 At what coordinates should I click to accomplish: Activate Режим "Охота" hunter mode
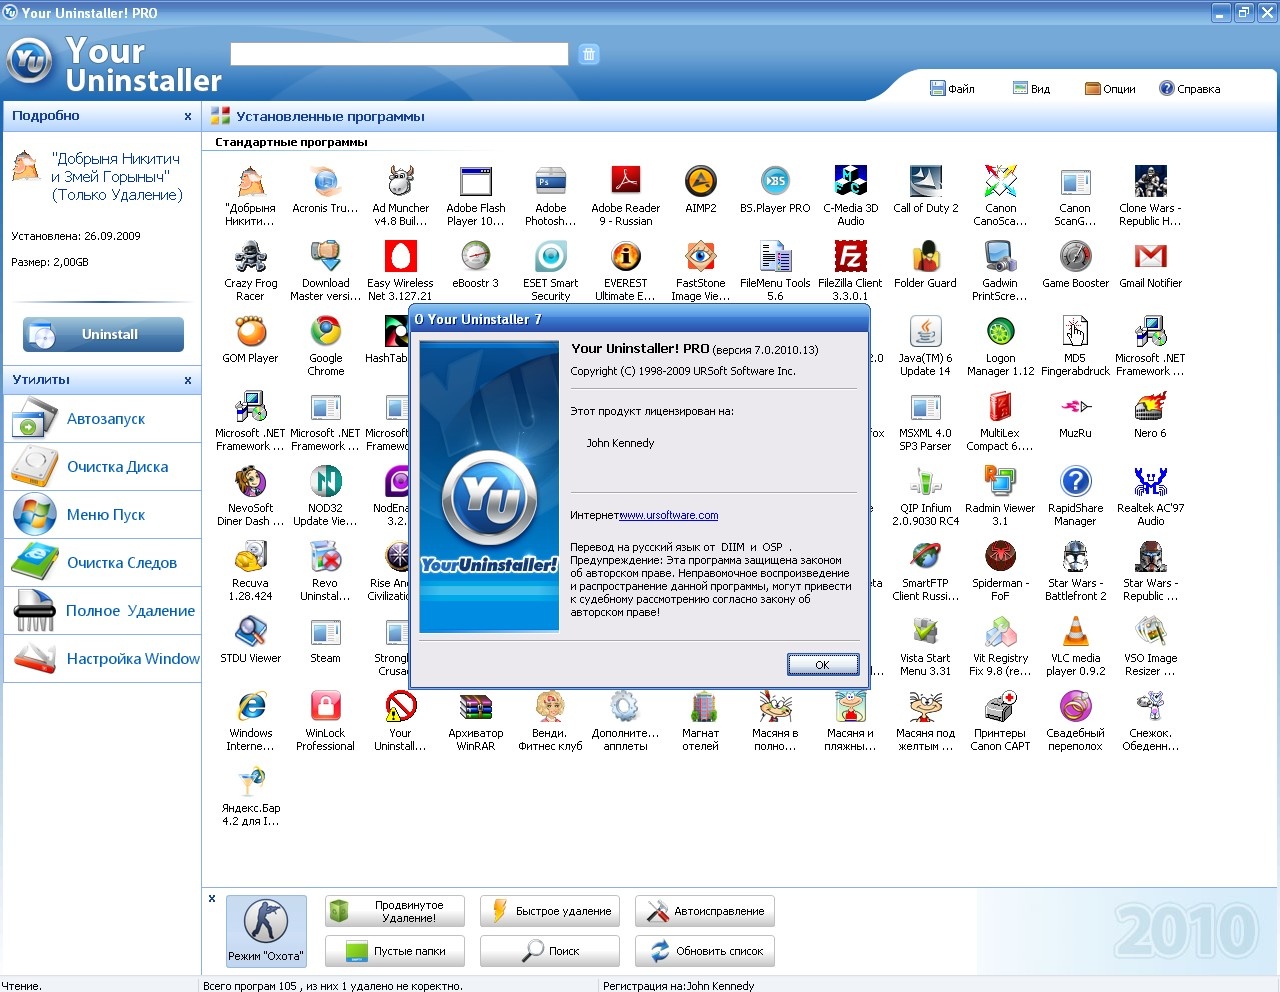(266, 930)
